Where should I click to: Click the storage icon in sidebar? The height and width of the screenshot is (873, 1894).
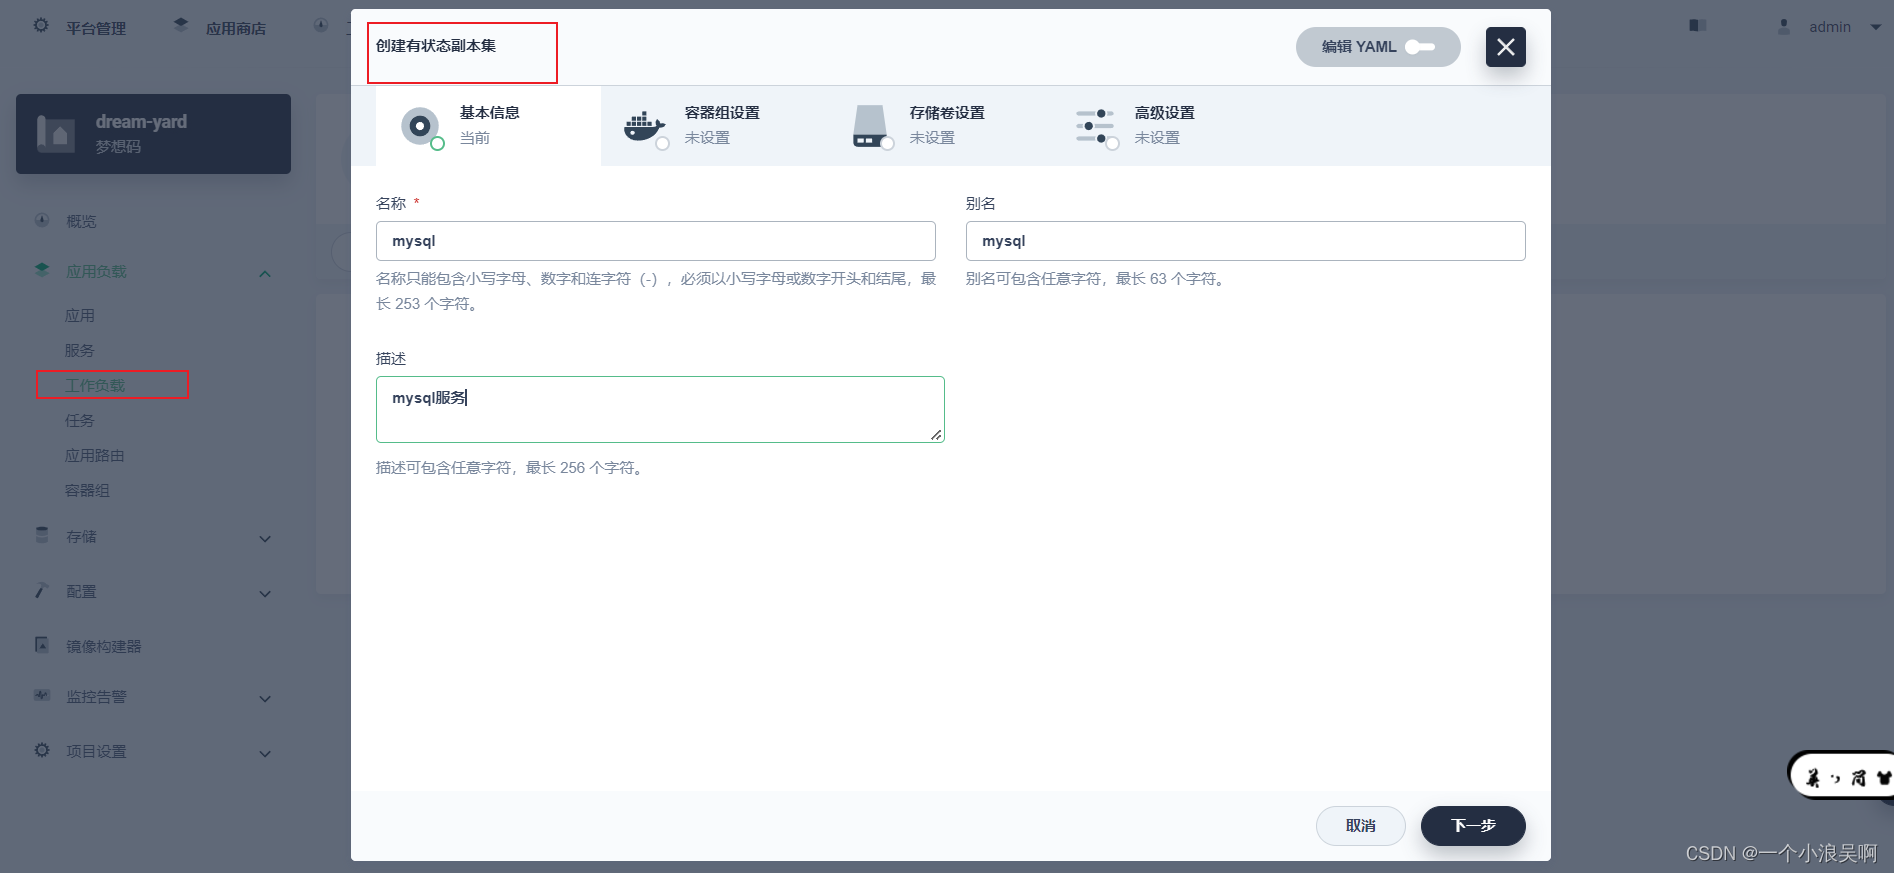[x=42, y=535]
